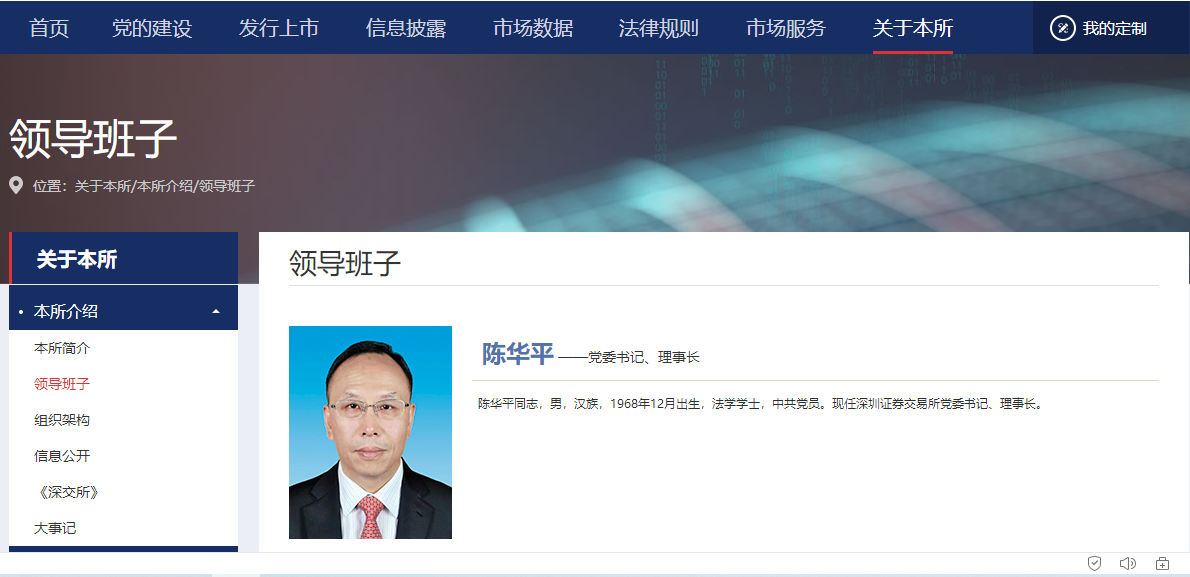Click the speaker sound icon in status bar
The width and height of the screenshot is (1190, 577).
click(x=1128, y=563)
